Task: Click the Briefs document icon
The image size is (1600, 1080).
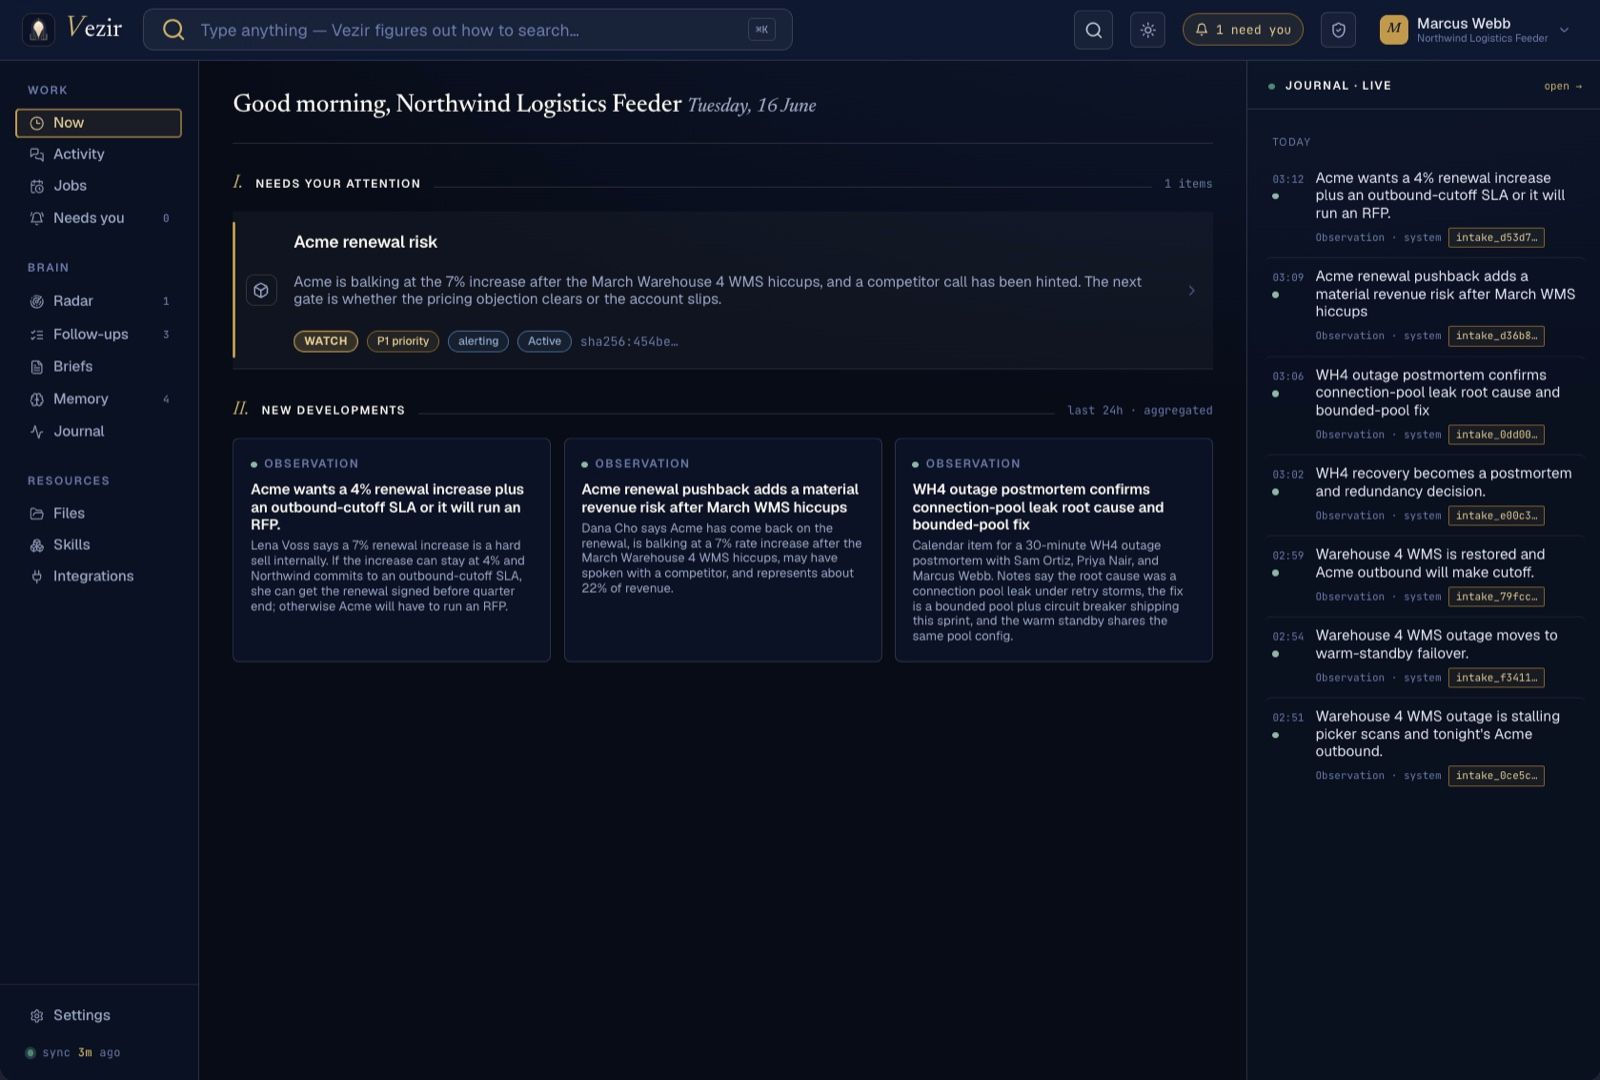Action: [37, 367]
